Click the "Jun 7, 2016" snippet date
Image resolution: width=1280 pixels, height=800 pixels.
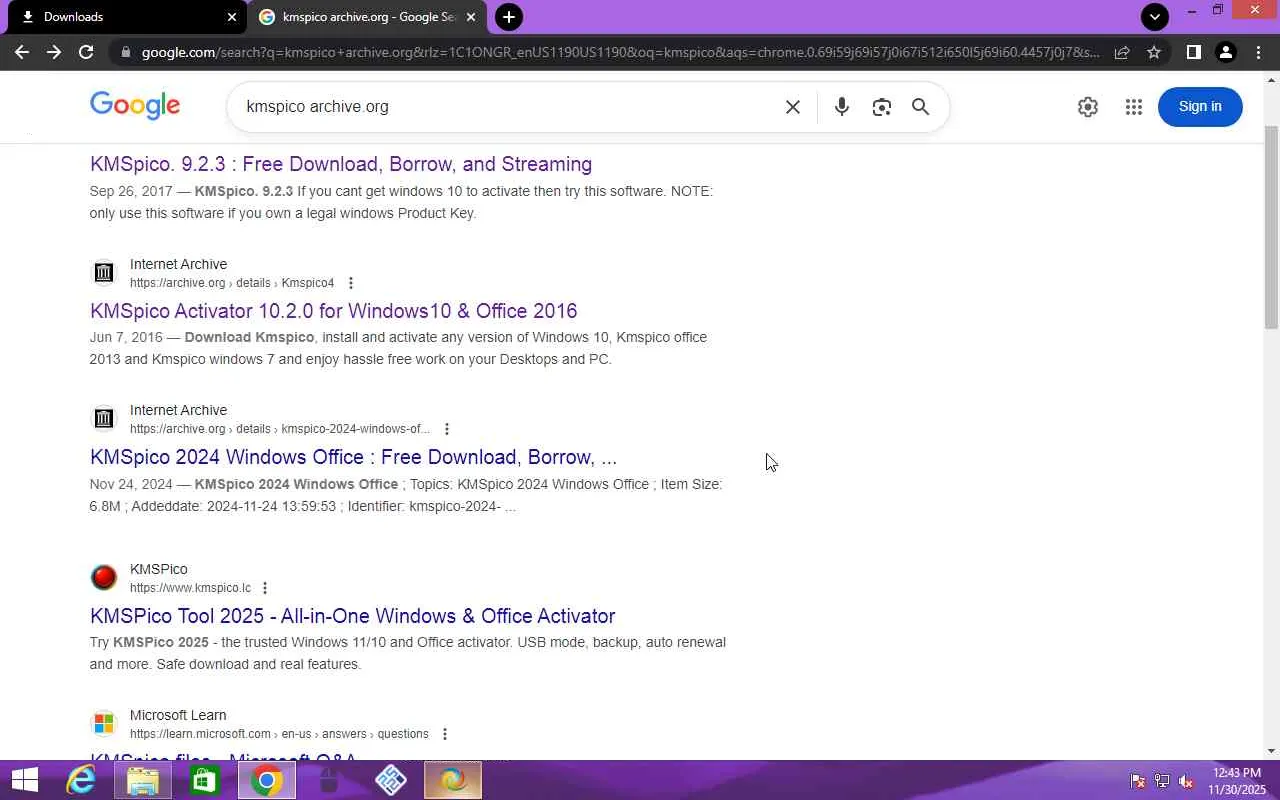(126, 337)
